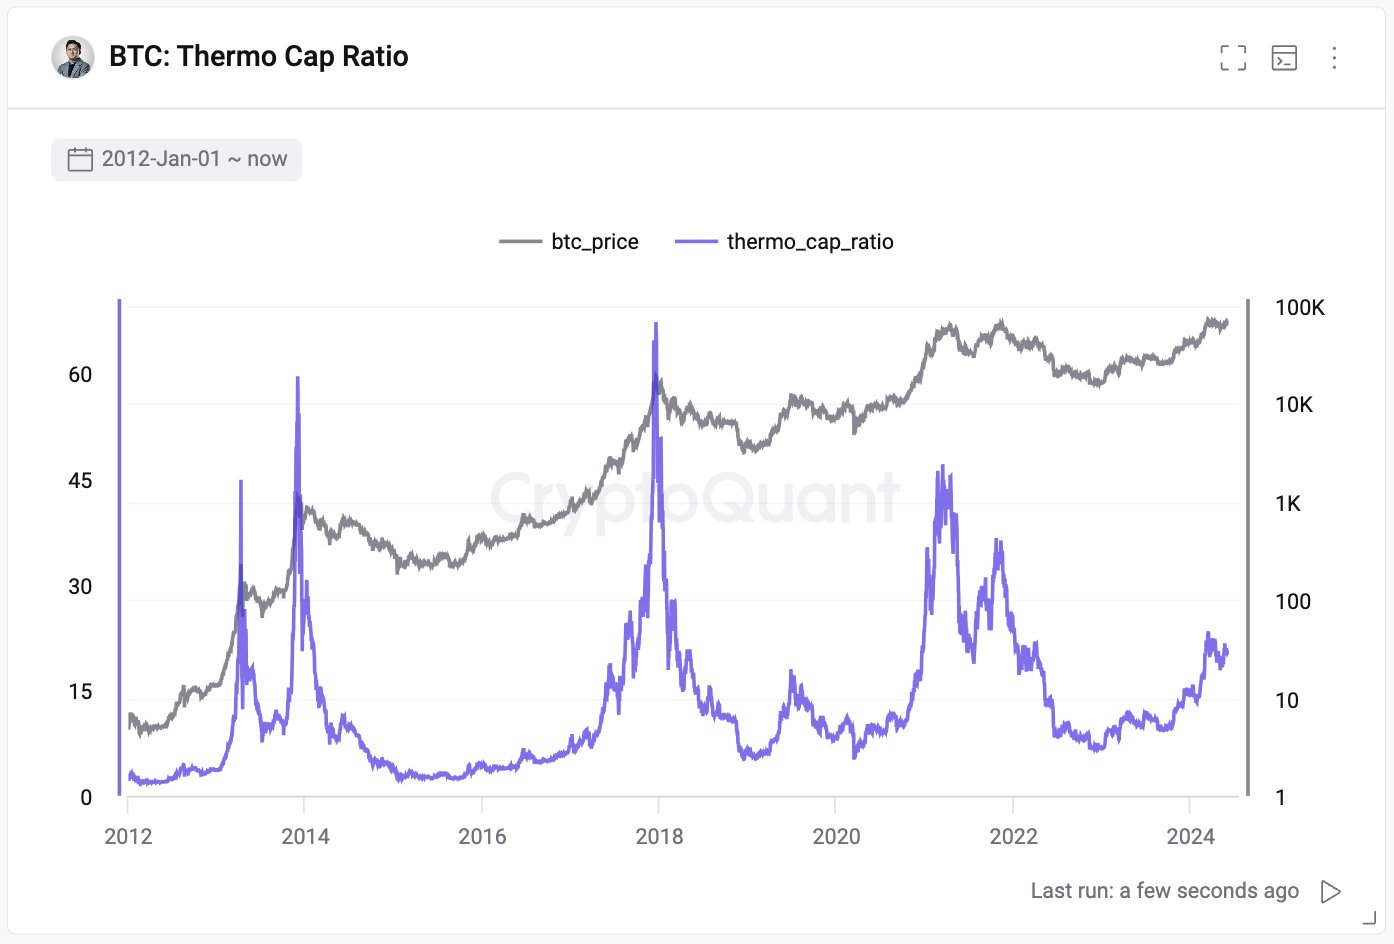Click the 100K label on right axis

tap(1299, 308)
